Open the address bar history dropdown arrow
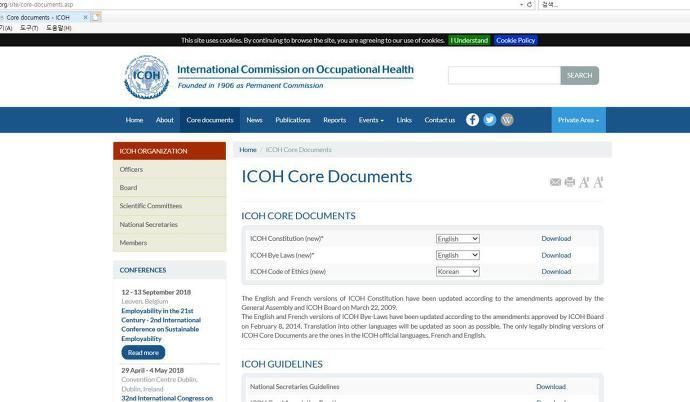 click(x=521, y=4)
